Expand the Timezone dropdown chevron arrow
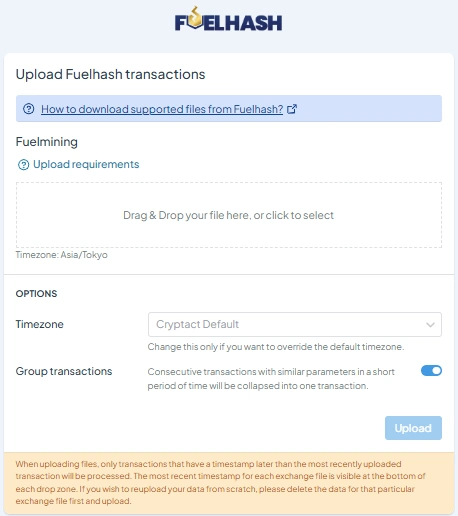The height and width of the screenshot is (516, 458). [x=430, y=325]
